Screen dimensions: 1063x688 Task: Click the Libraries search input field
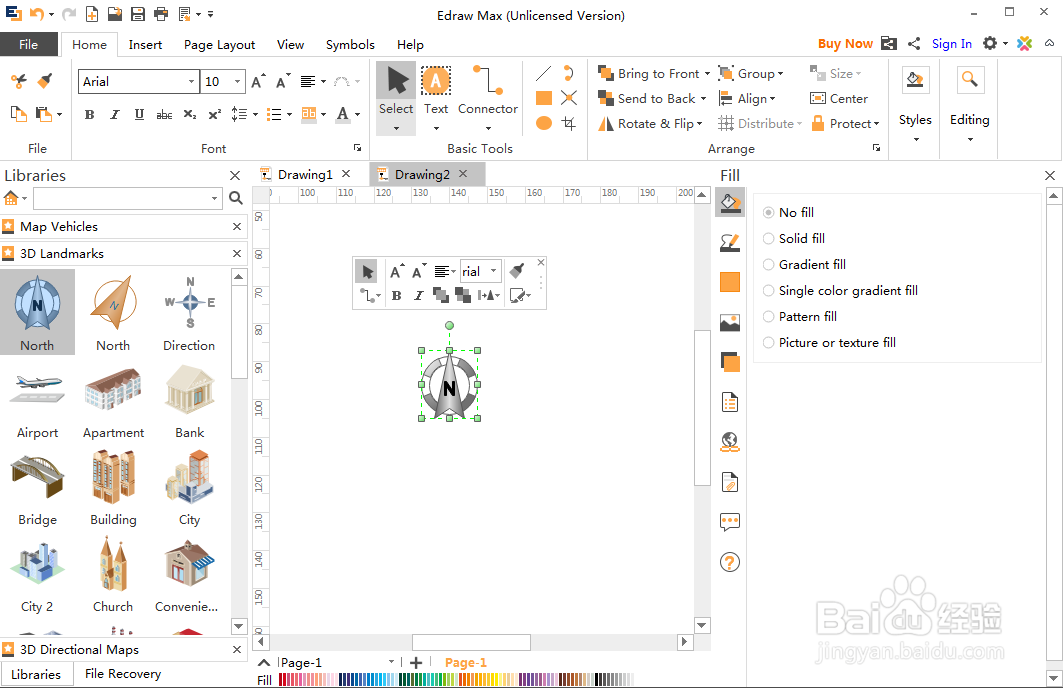(x=122, y=198)
